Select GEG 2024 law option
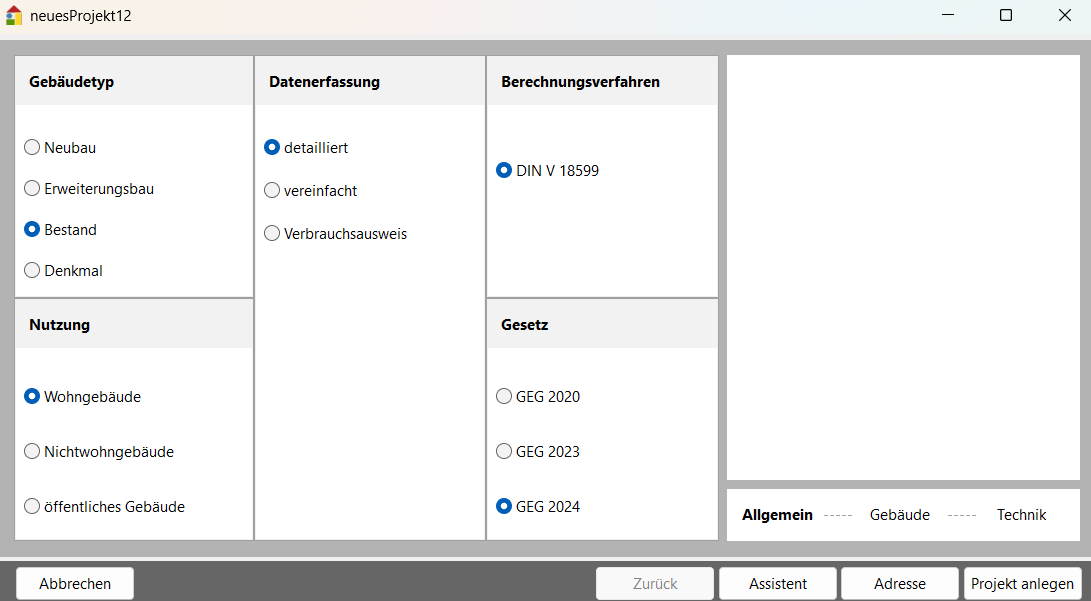The height and width of the screenshot is (601, 1091). click(504, 507)
